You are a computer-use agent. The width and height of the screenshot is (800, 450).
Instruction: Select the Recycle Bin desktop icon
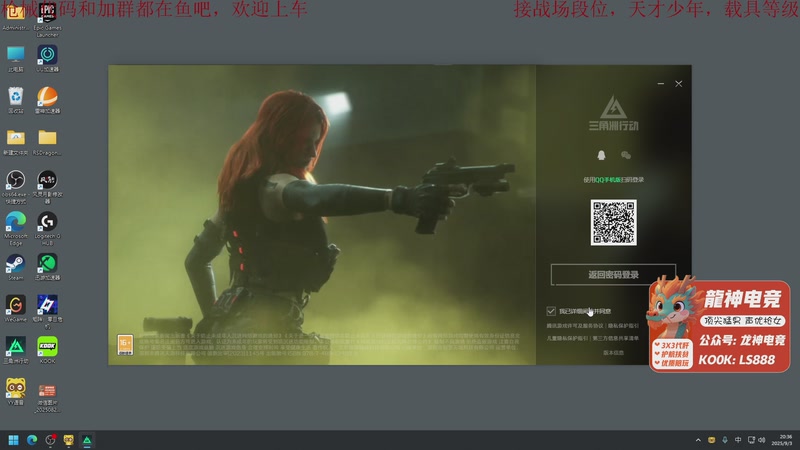15,101
